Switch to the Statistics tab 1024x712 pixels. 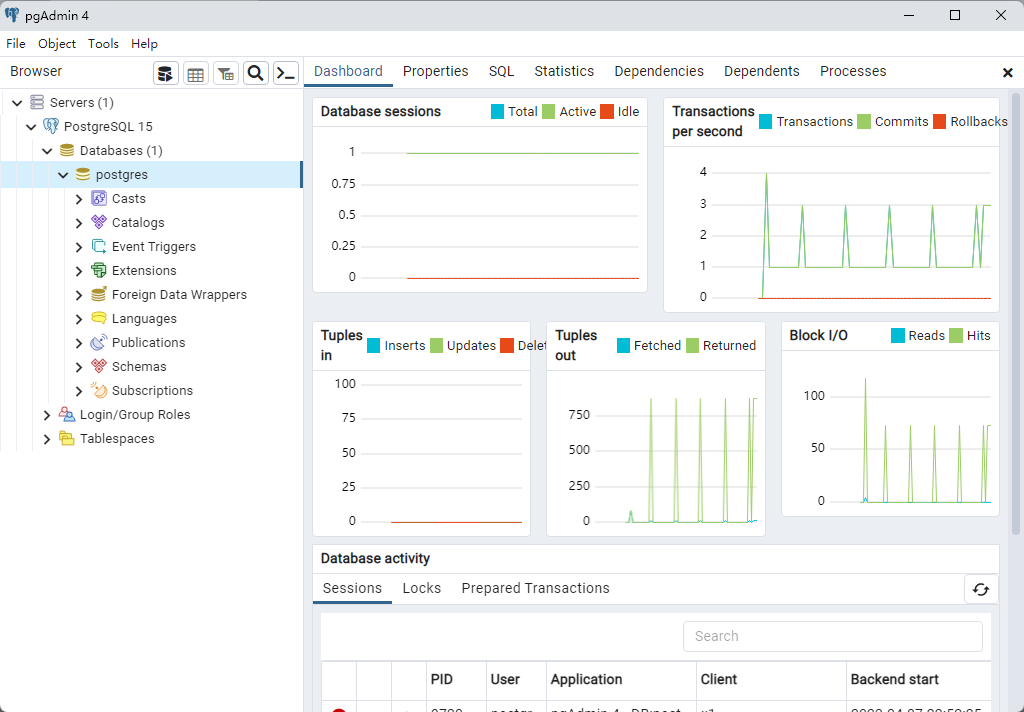pyautogui.click(x=564, y=71)
